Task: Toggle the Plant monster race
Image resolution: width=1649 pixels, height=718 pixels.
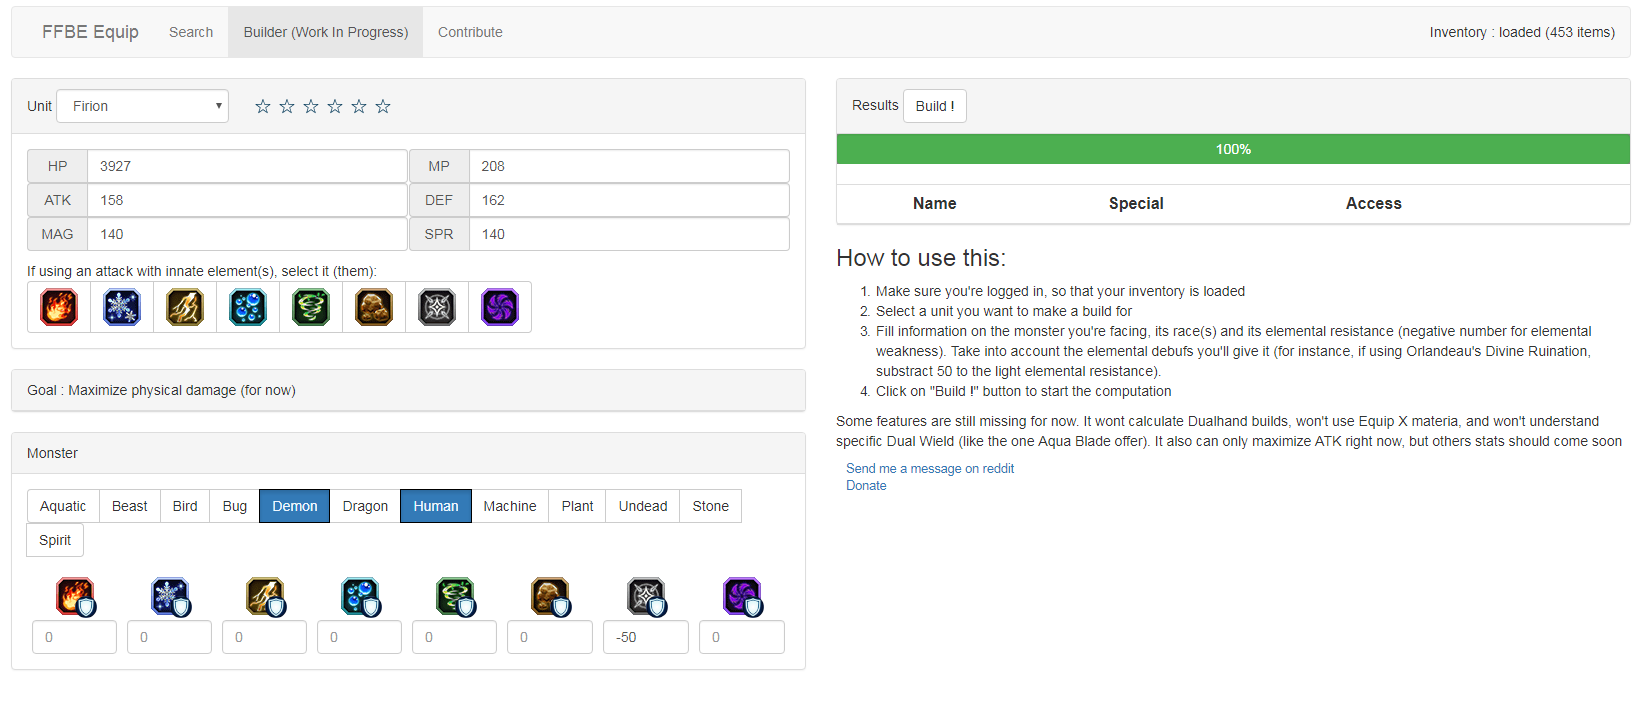Action: point(577,506)
